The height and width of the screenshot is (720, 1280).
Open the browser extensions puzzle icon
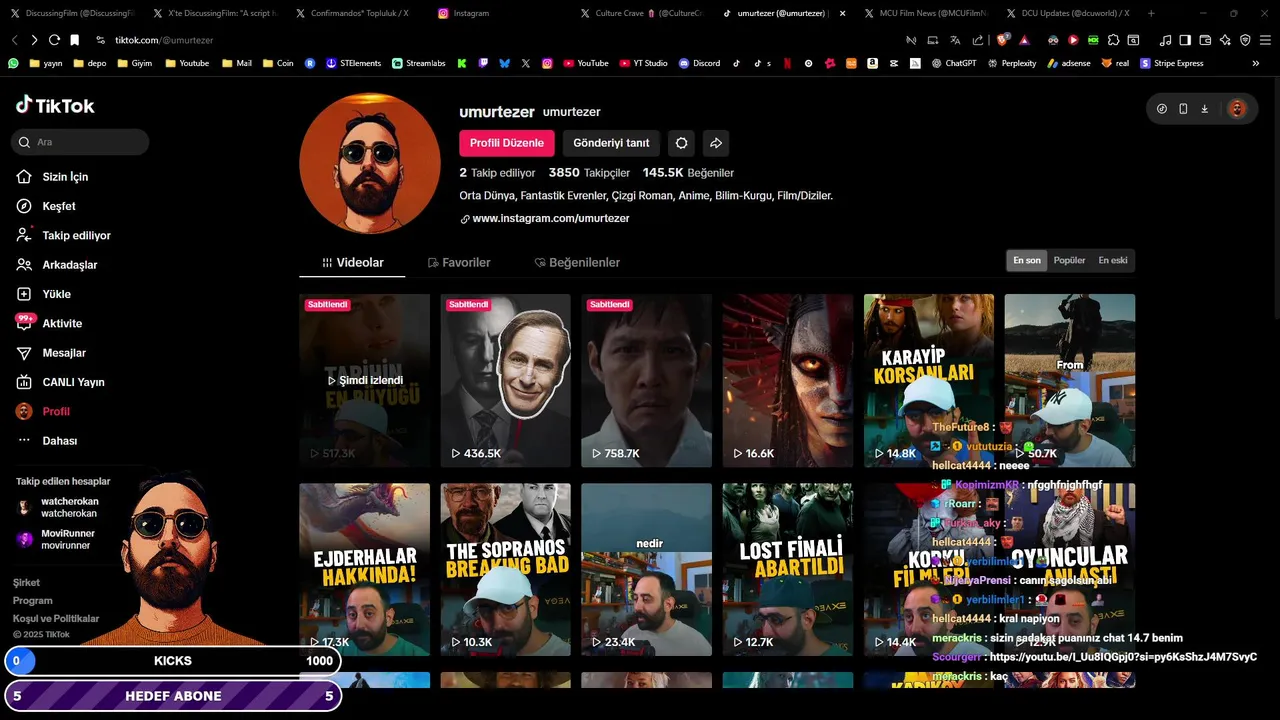[1113, 40]
